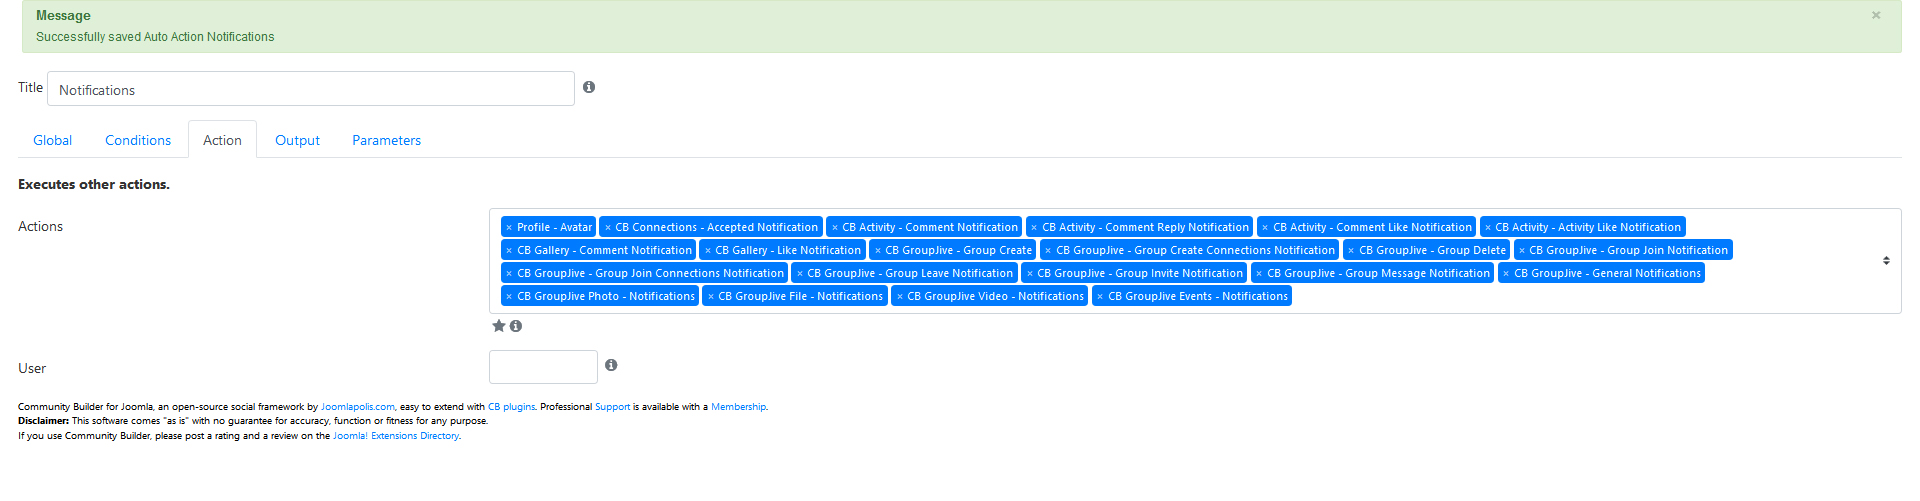This screenshot has height=501, width=1920.
Task: Click the Profile - Avatar tag label
Action: coord(554,228)
